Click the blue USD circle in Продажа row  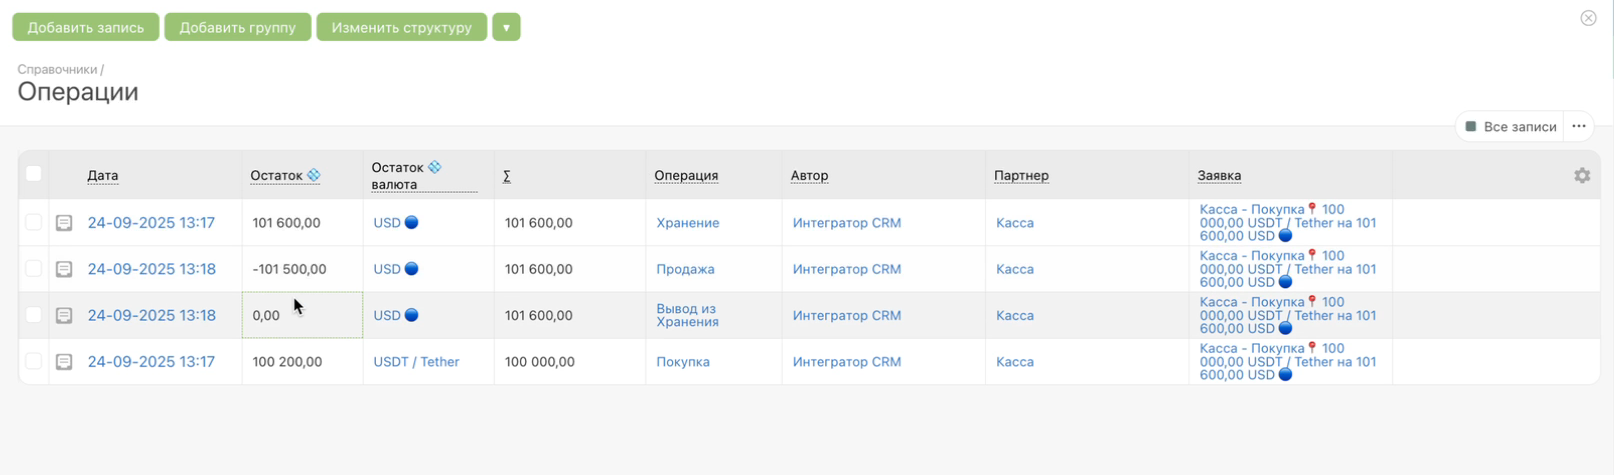pos(411,269)
